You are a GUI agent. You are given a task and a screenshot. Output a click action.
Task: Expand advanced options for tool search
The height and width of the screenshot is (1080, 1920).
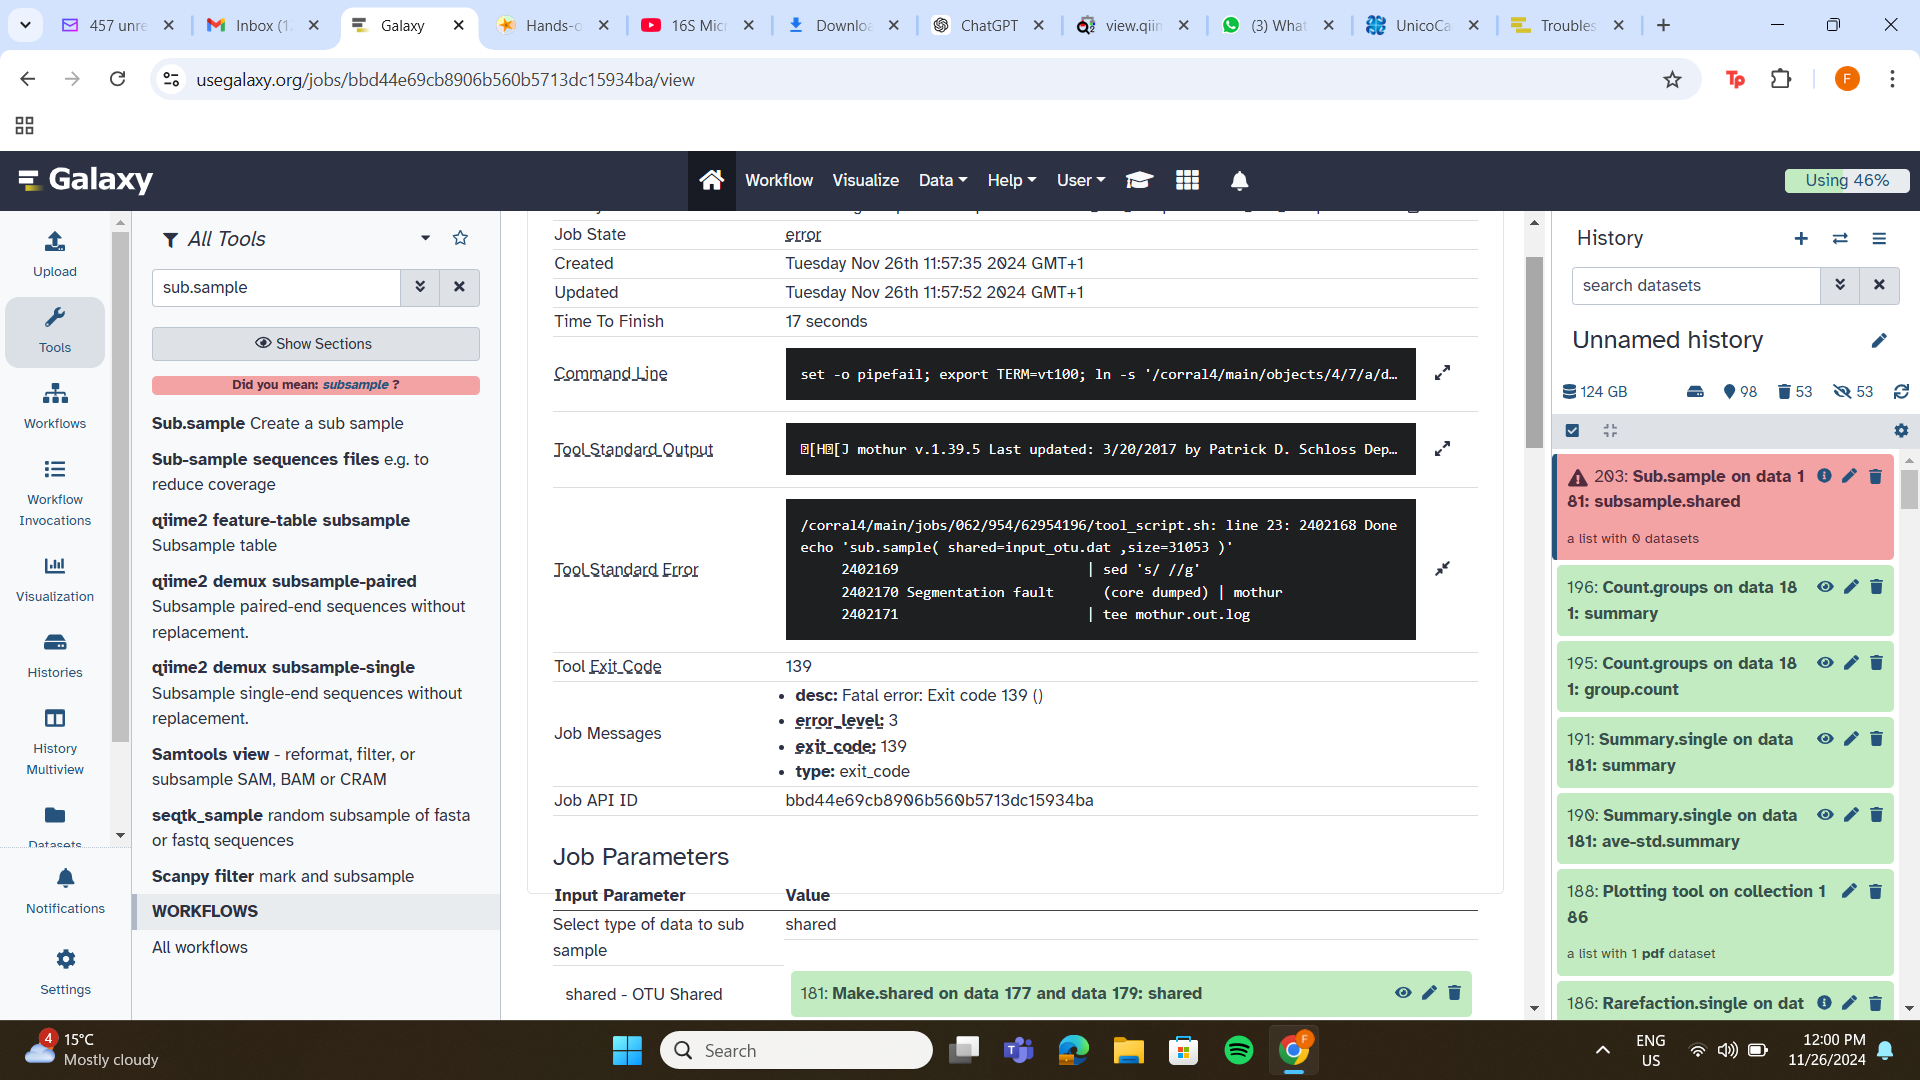coord(420,287)
